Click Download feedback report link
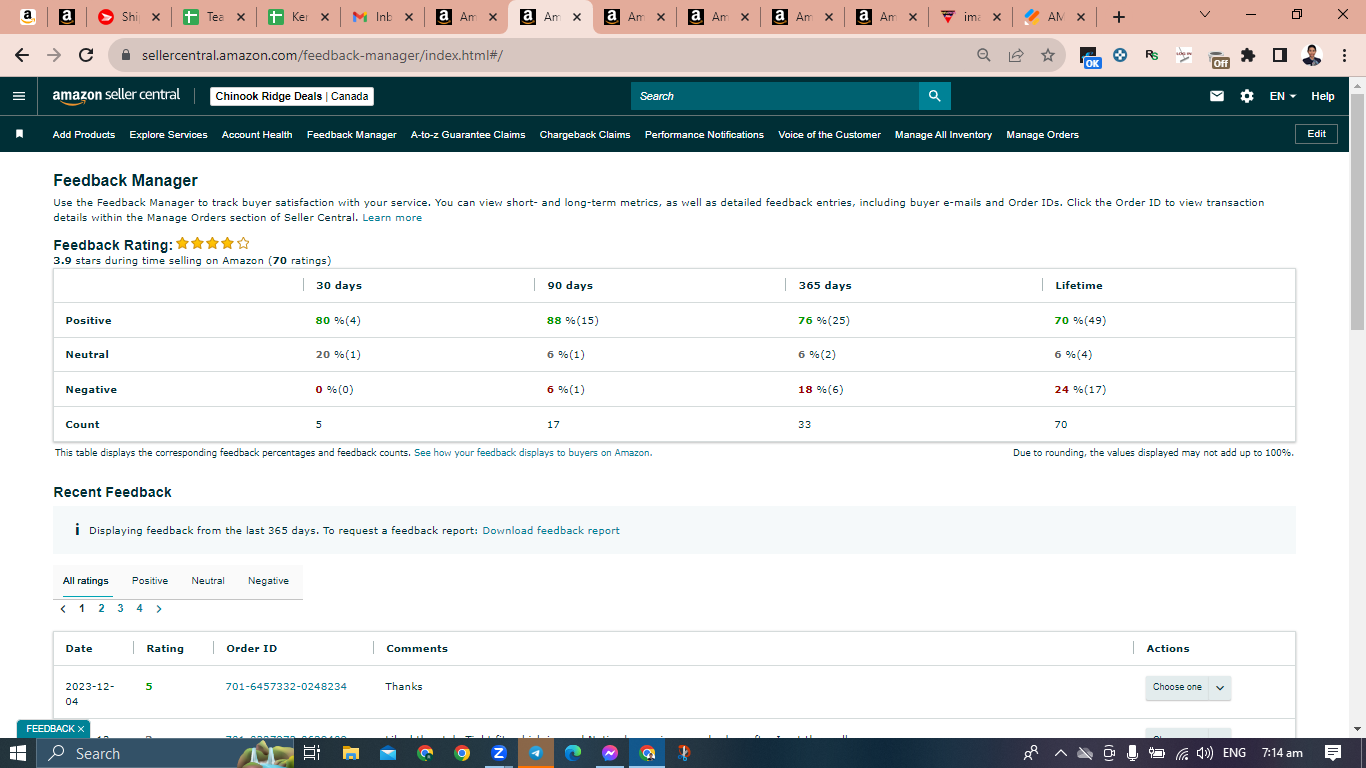1366x768 pixels. (x=551, y=530)
